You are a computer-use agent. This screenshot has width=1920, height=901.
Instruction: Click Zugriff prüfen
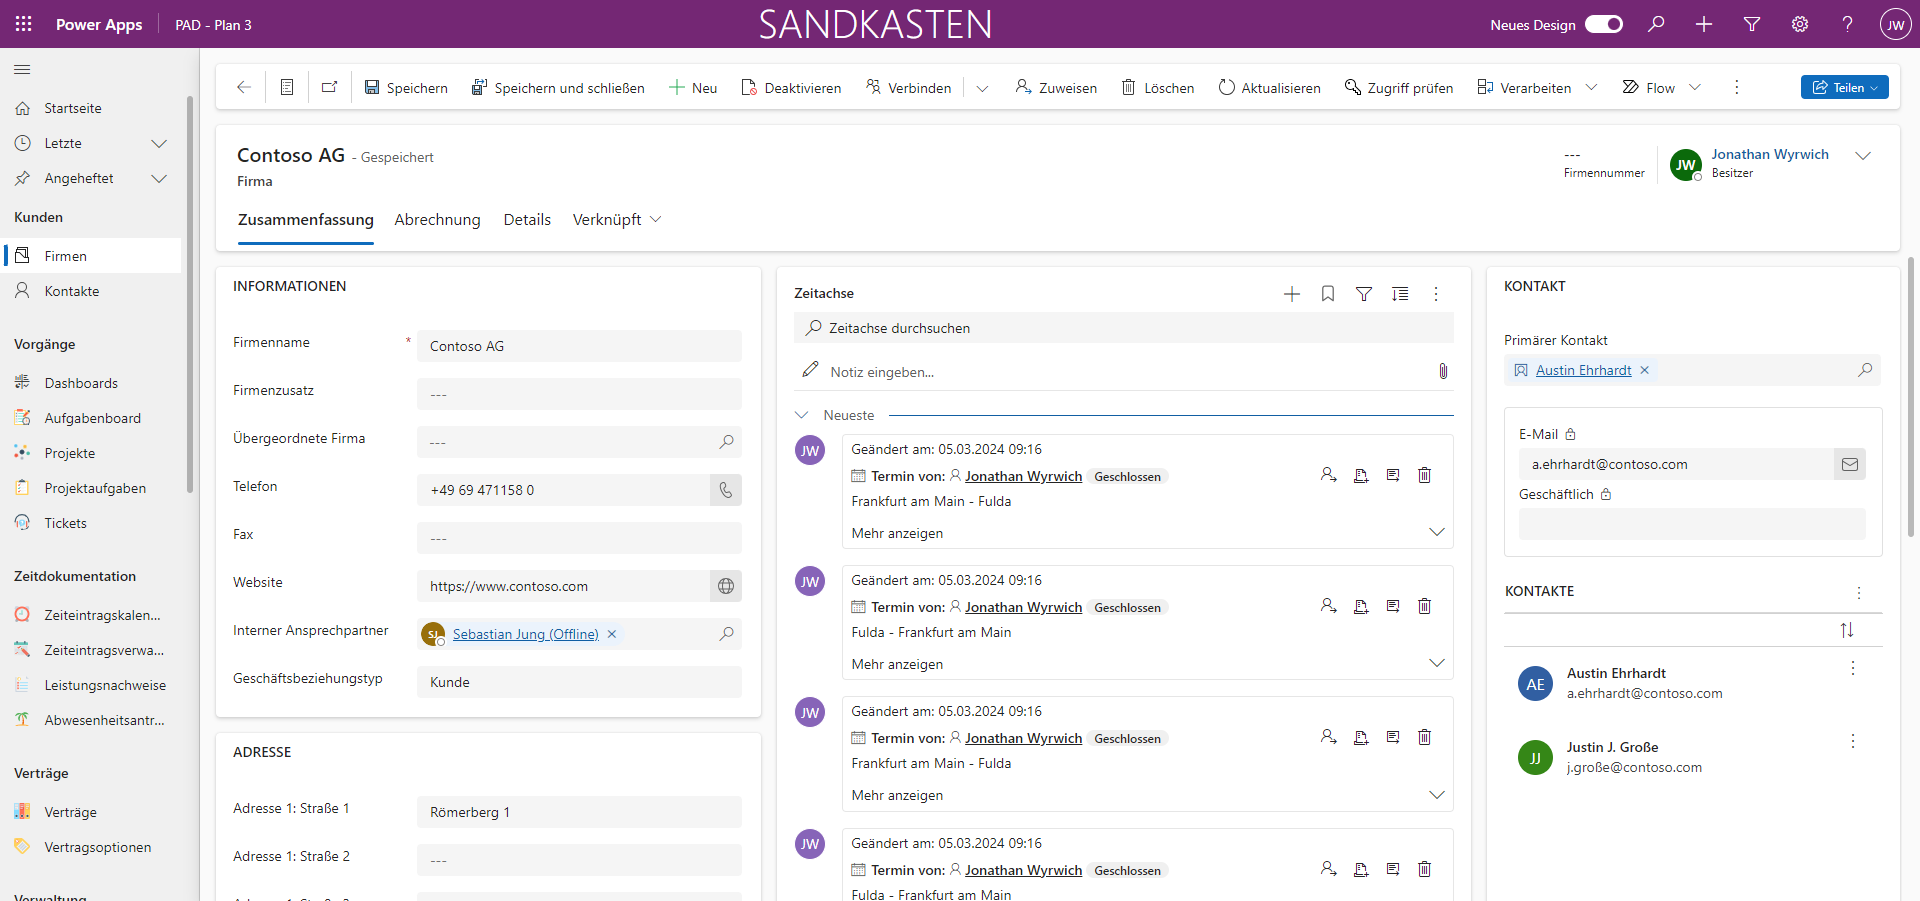pos(1399,87)
